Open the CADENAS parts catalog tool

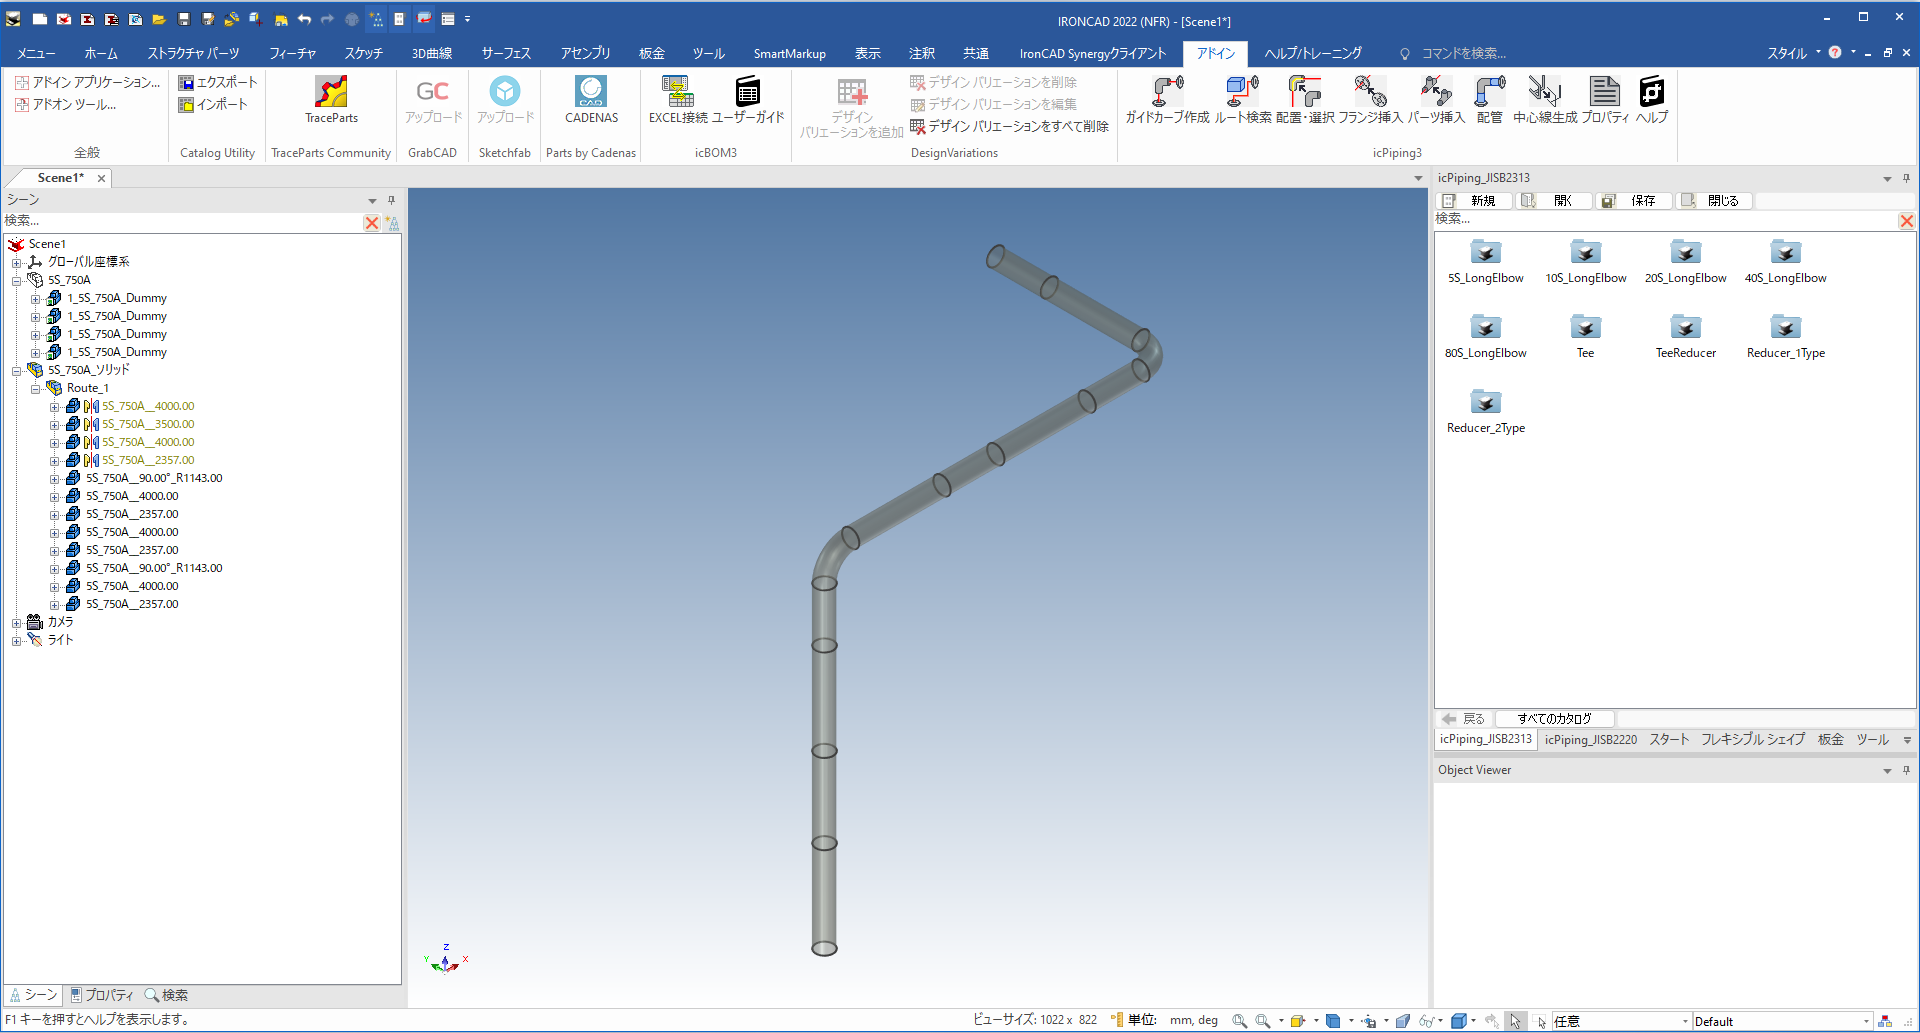coord(591,93)
